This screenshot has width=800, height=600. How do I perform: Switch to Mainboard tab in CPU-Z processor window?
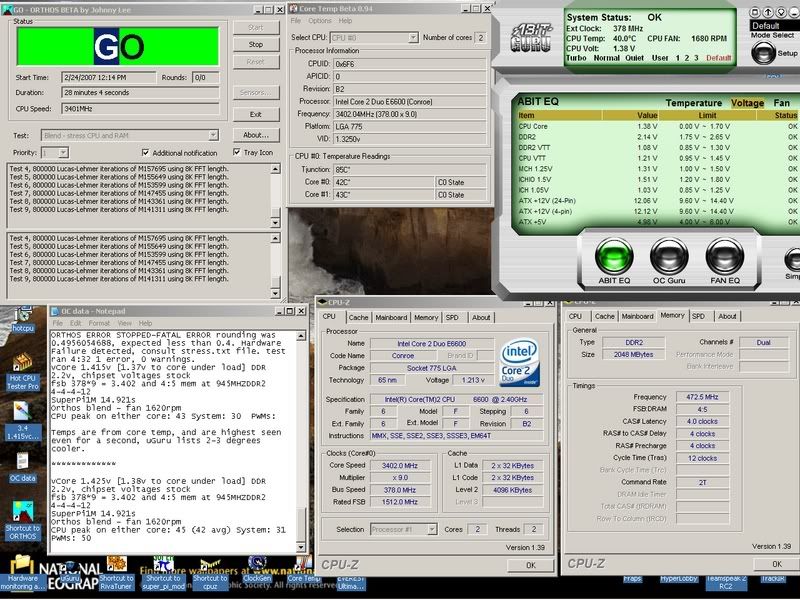coord(391,317)
